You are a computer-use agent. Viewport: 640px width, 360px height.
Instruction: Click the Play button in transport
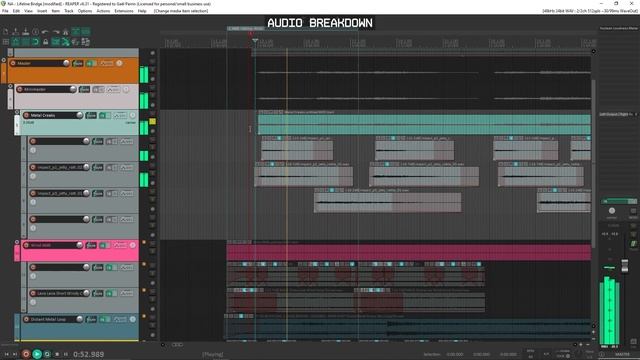click(37, 354)
